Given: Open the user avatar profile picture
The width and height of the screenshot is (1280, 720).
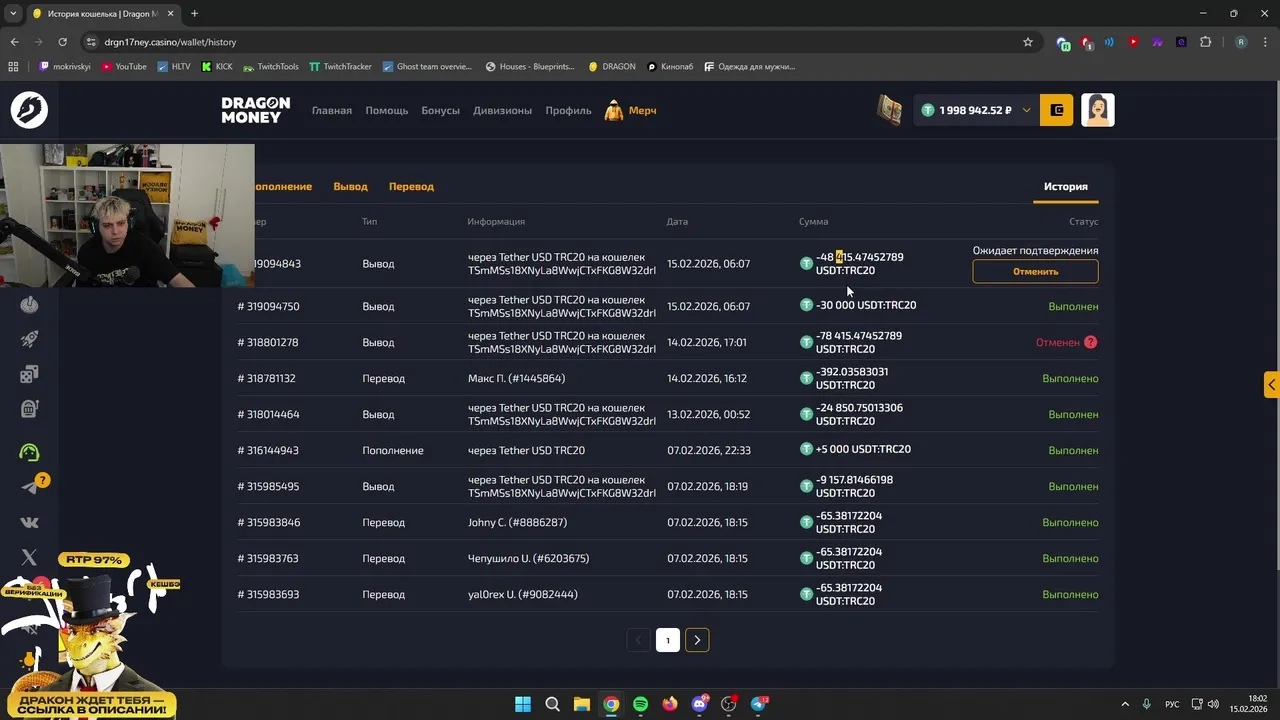Looking at the screenshot, I should pos(1098,110).
